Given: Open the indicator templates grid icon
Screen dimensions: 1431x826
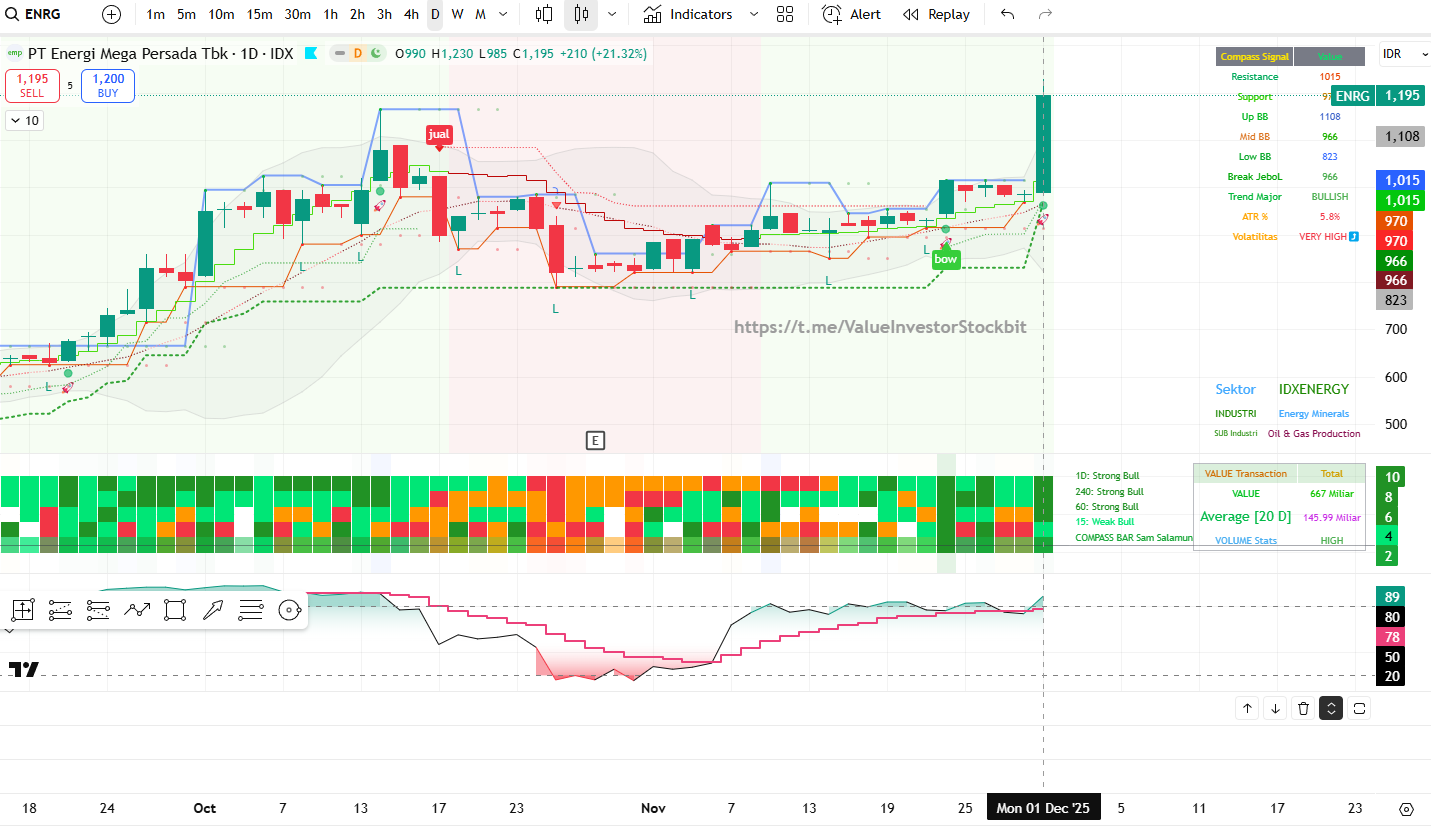Looking at the screenshot, I should pyautogui.click(x=785, y=14).
